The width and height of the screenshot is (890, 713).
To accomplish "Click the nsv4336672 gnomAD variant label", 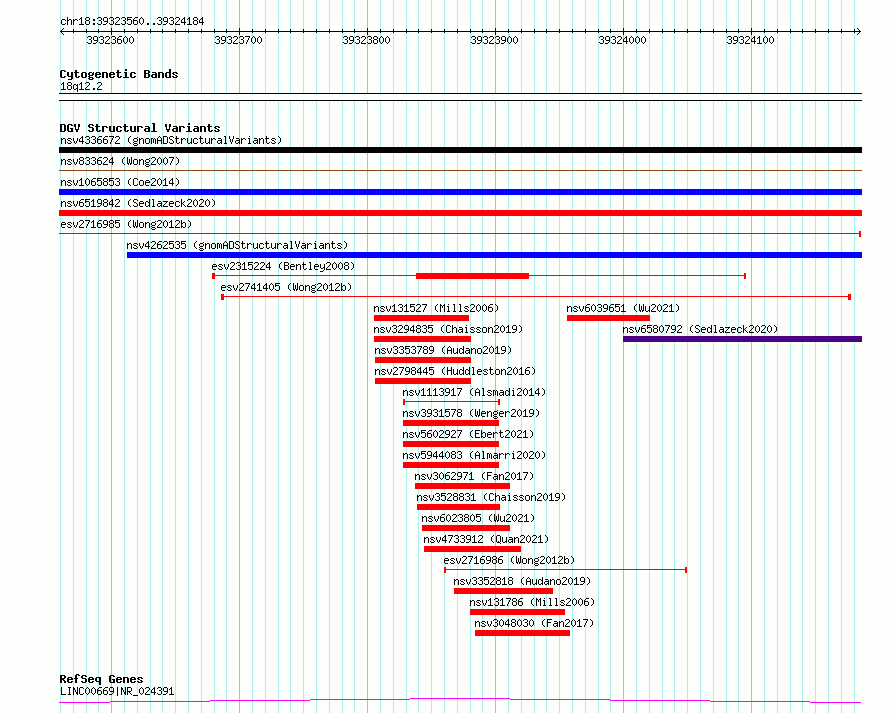I will (171, 140).
